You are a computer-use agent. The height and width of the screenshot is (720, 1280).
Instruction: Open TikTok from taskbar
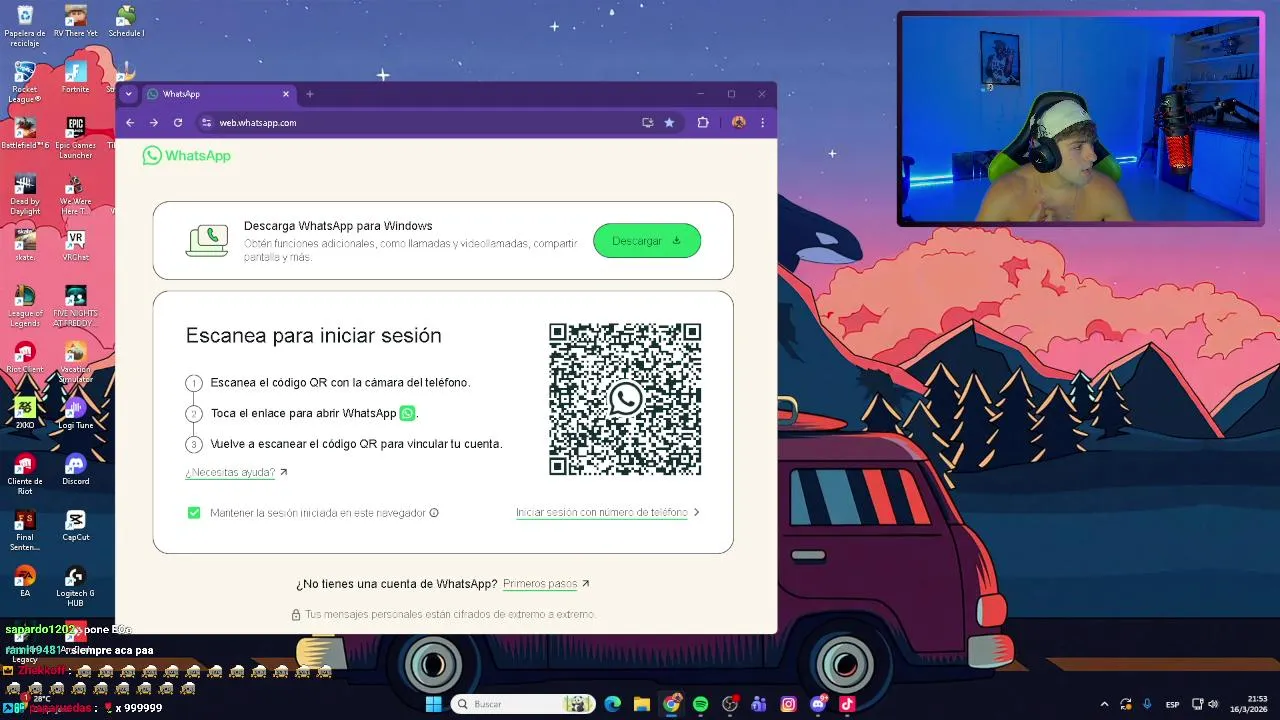coord(848,704)
